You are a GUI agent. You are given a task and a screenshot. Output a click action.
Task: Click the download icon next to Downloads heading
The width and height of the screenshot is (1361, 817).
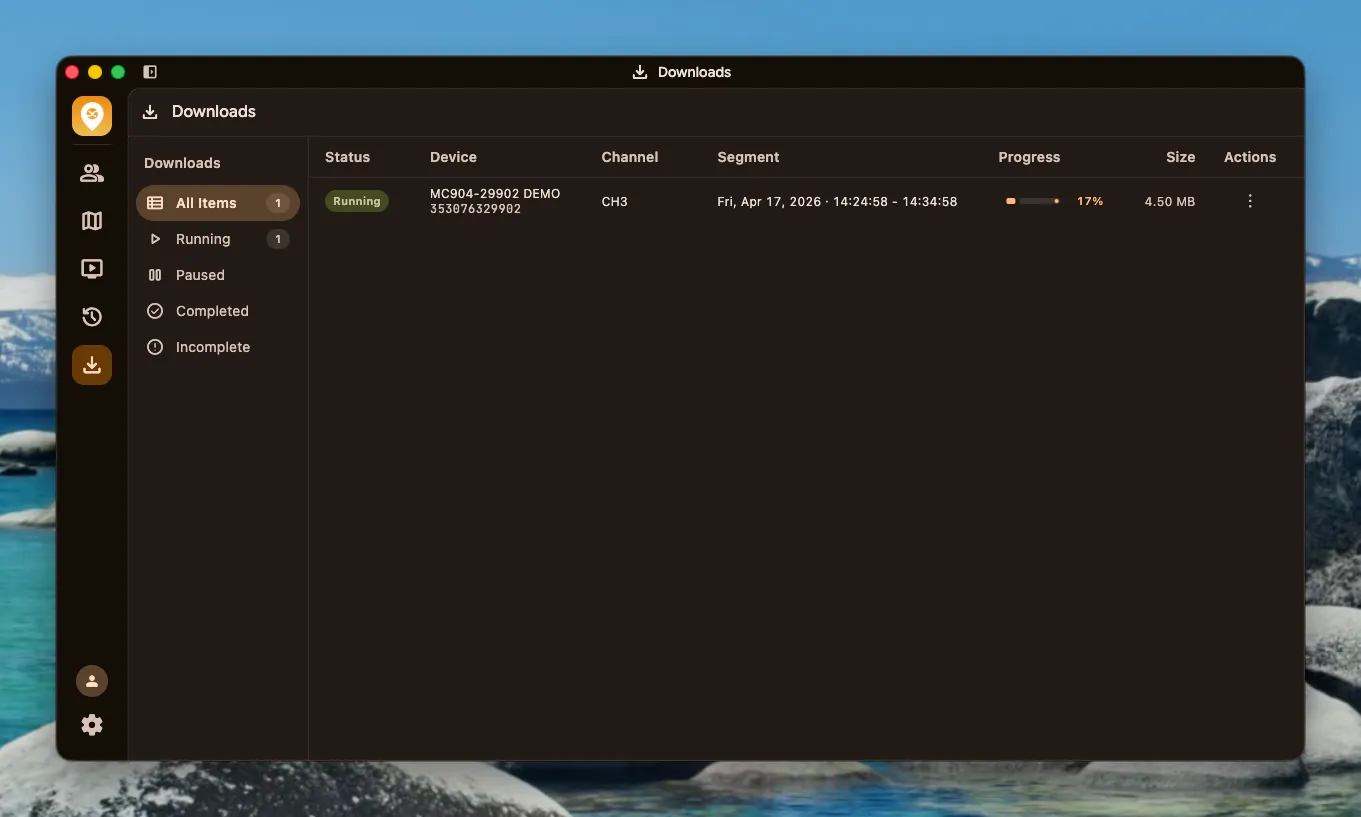click(x=150, y=112)
